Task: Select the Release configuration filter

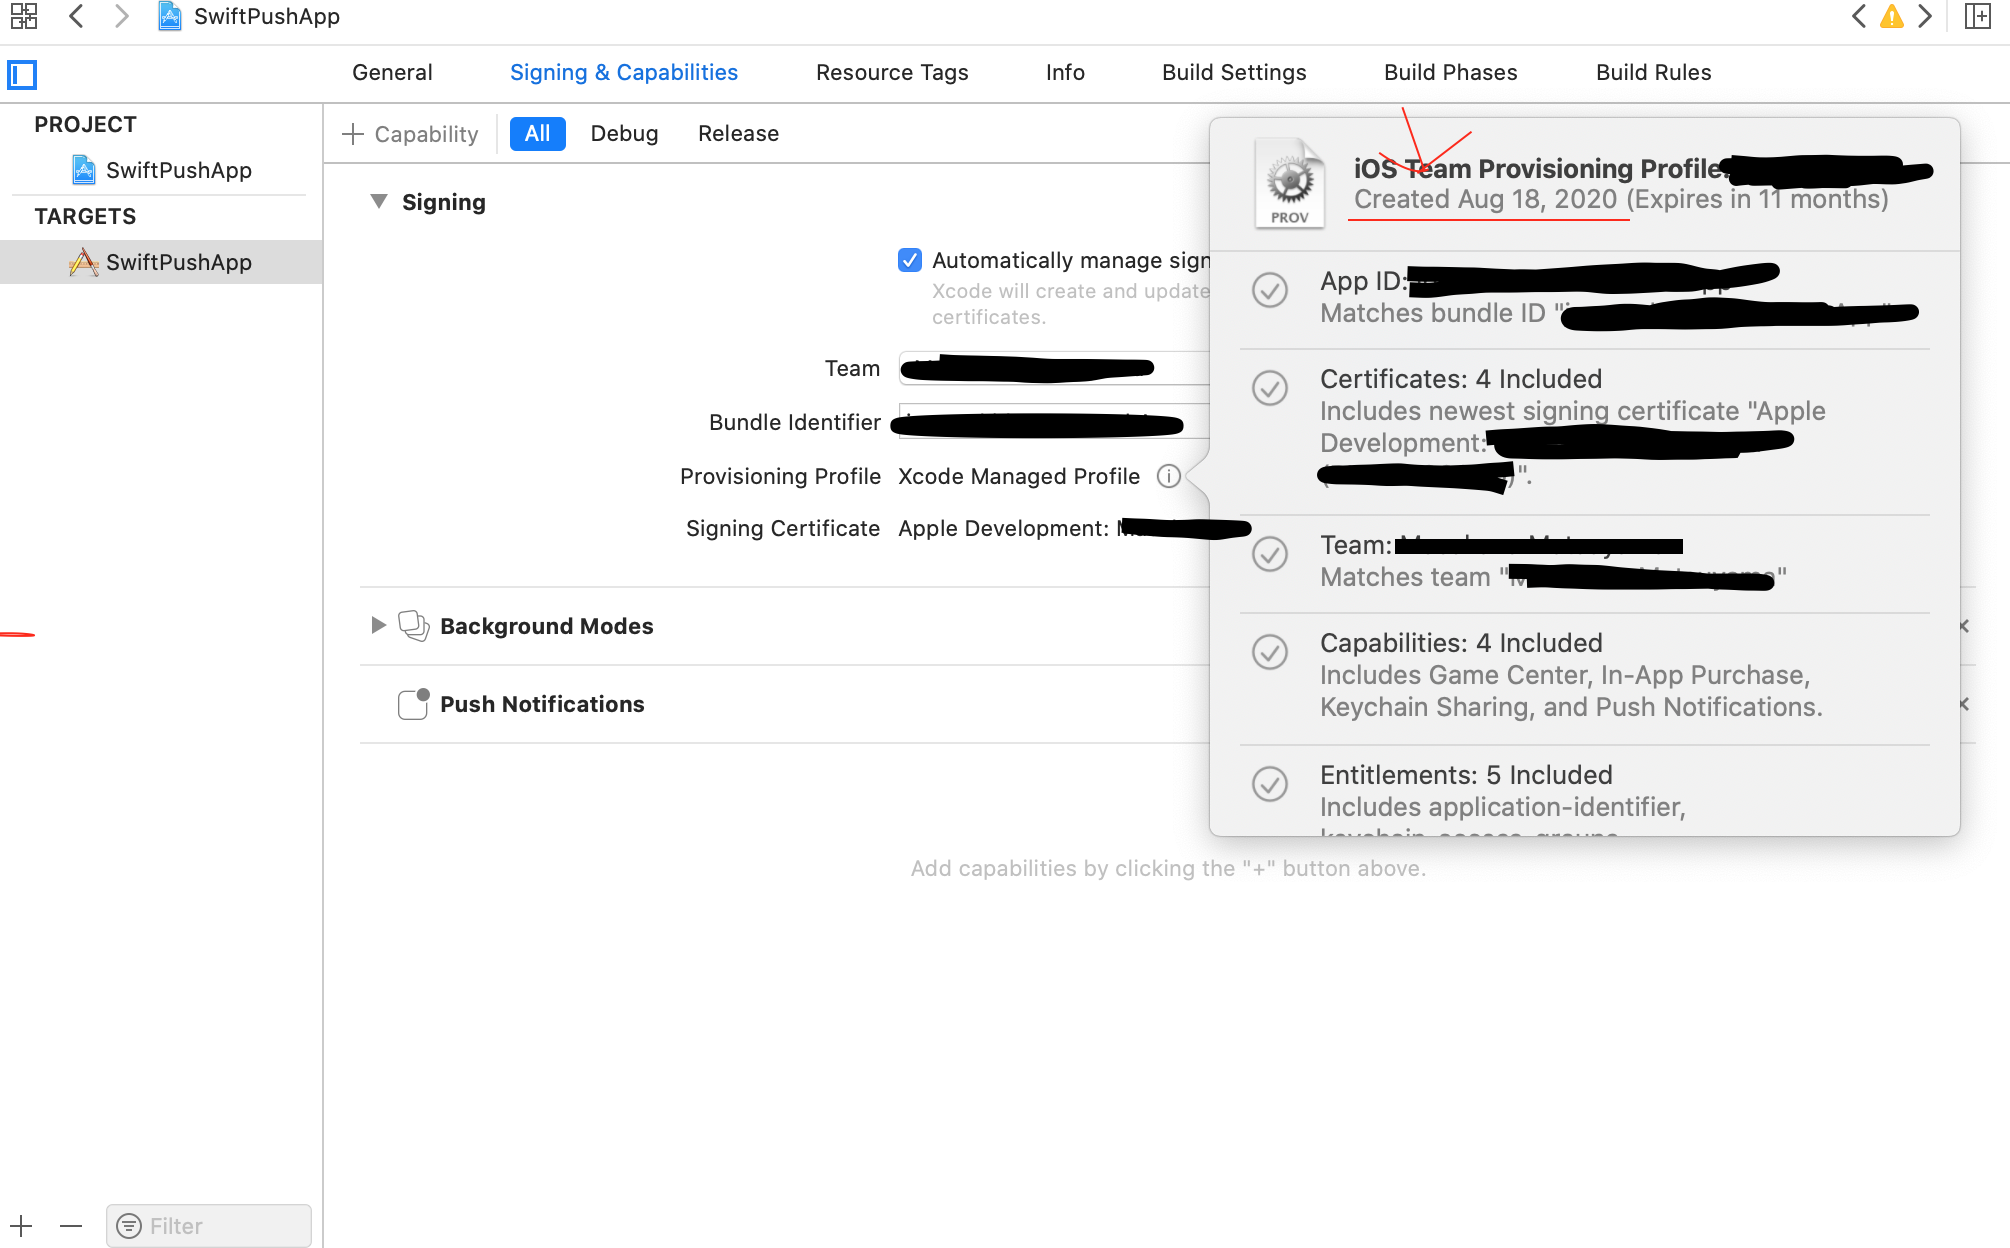Action: point(738,134)
